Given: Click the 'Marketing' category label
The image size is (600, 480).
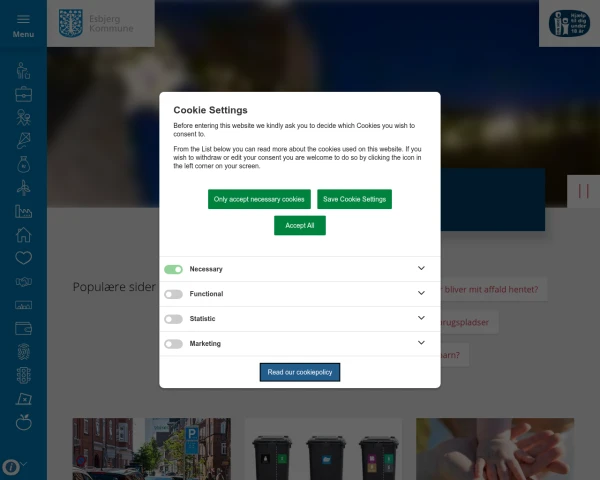Looking at the screenshot, I should pos(205,344).
